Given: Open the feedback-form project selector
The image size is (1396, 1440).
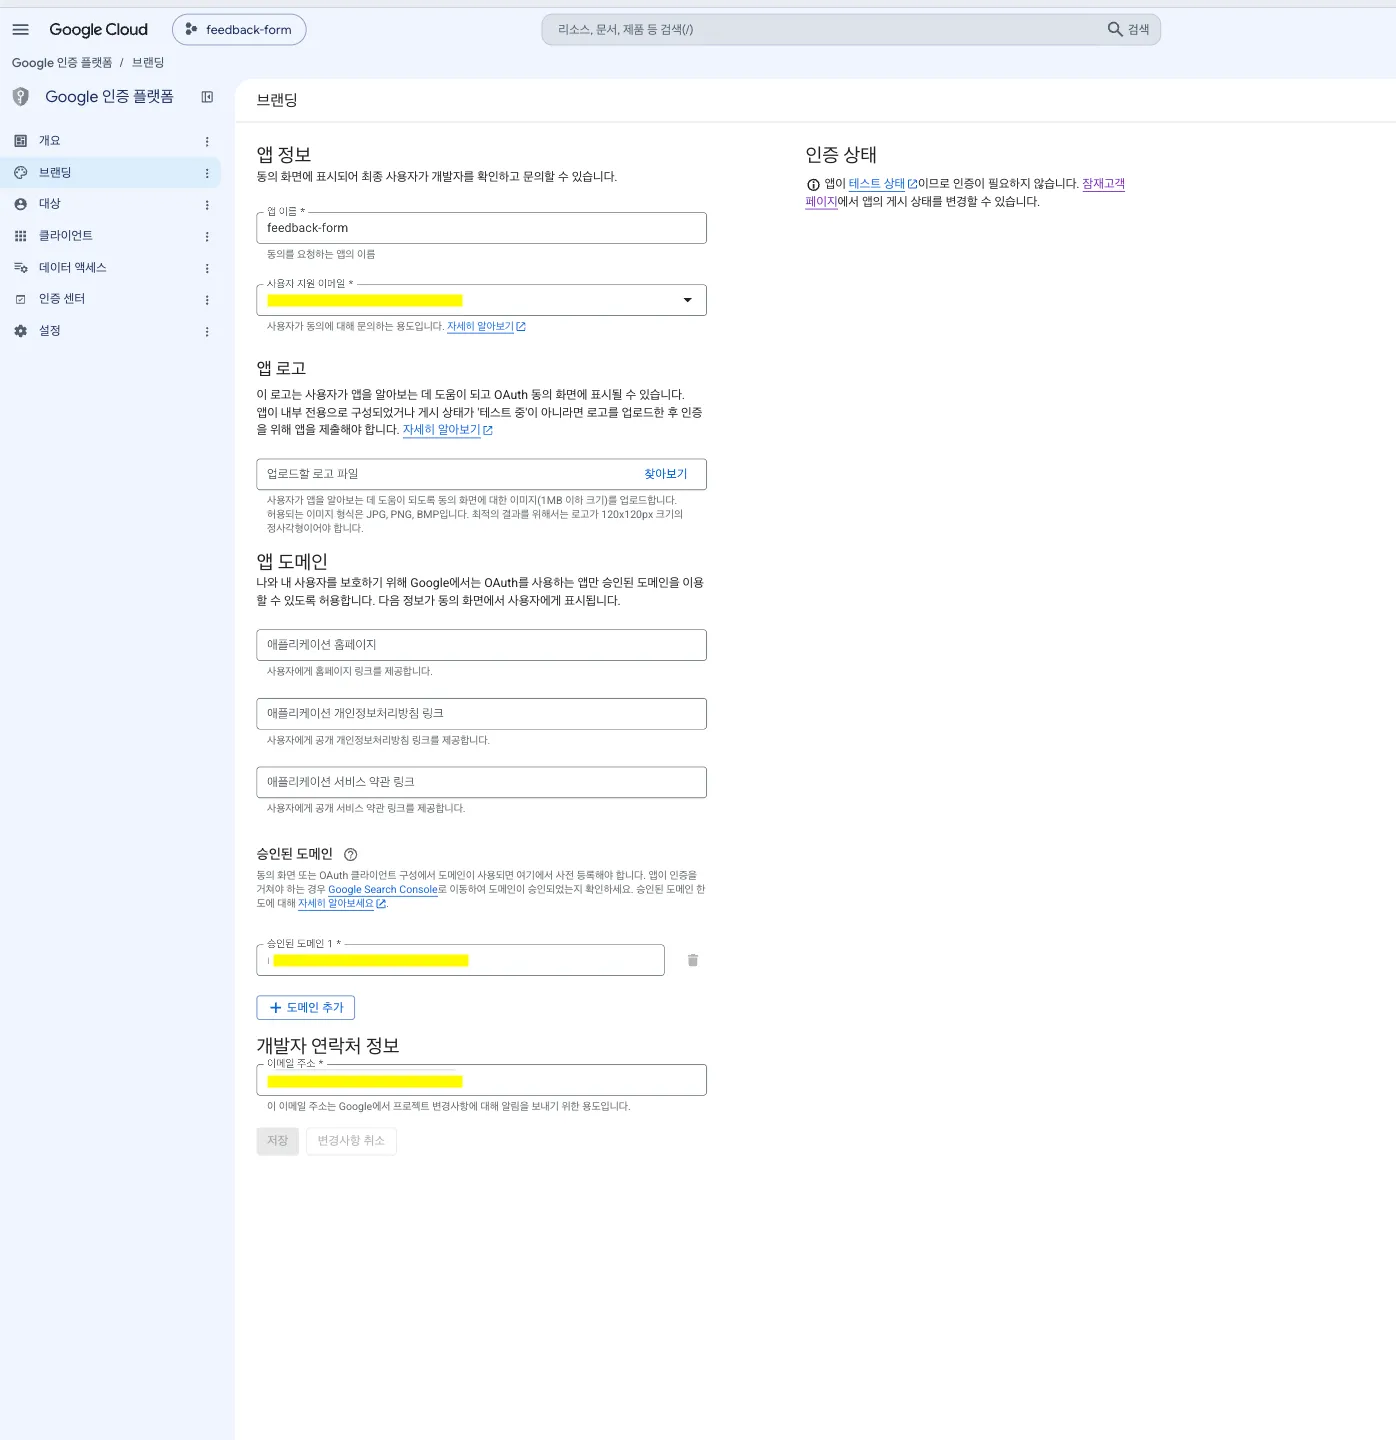Looking at the screenshot, I should click(239, 30).
